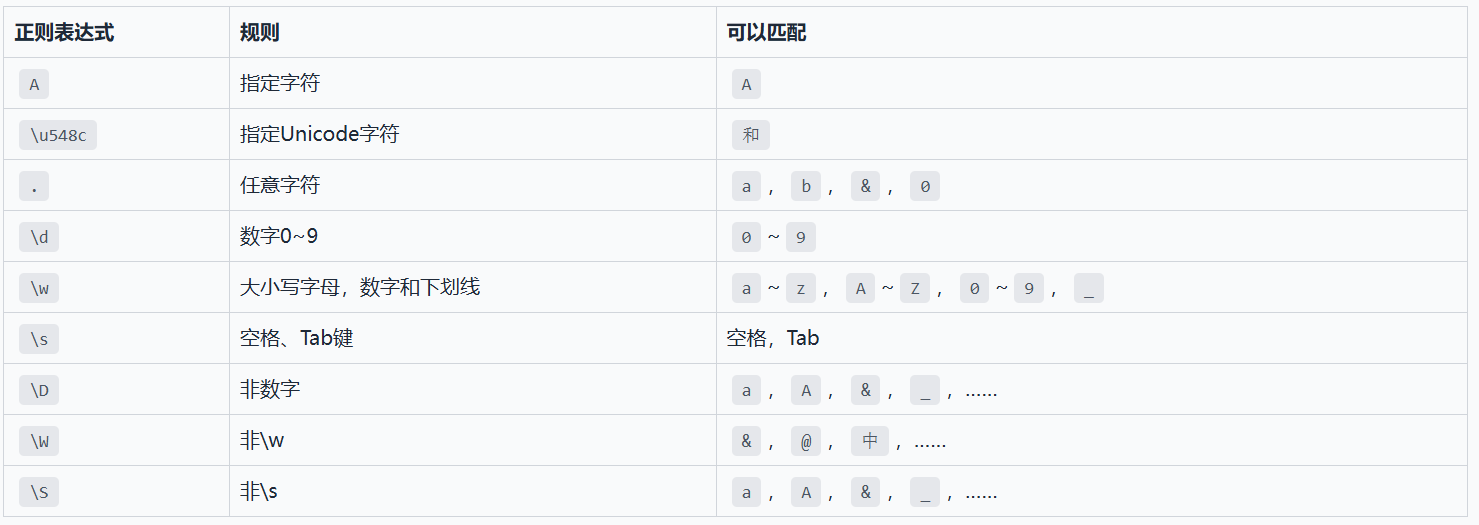
Task: Click the 中 match example chip
Action: tap(870, 441)
